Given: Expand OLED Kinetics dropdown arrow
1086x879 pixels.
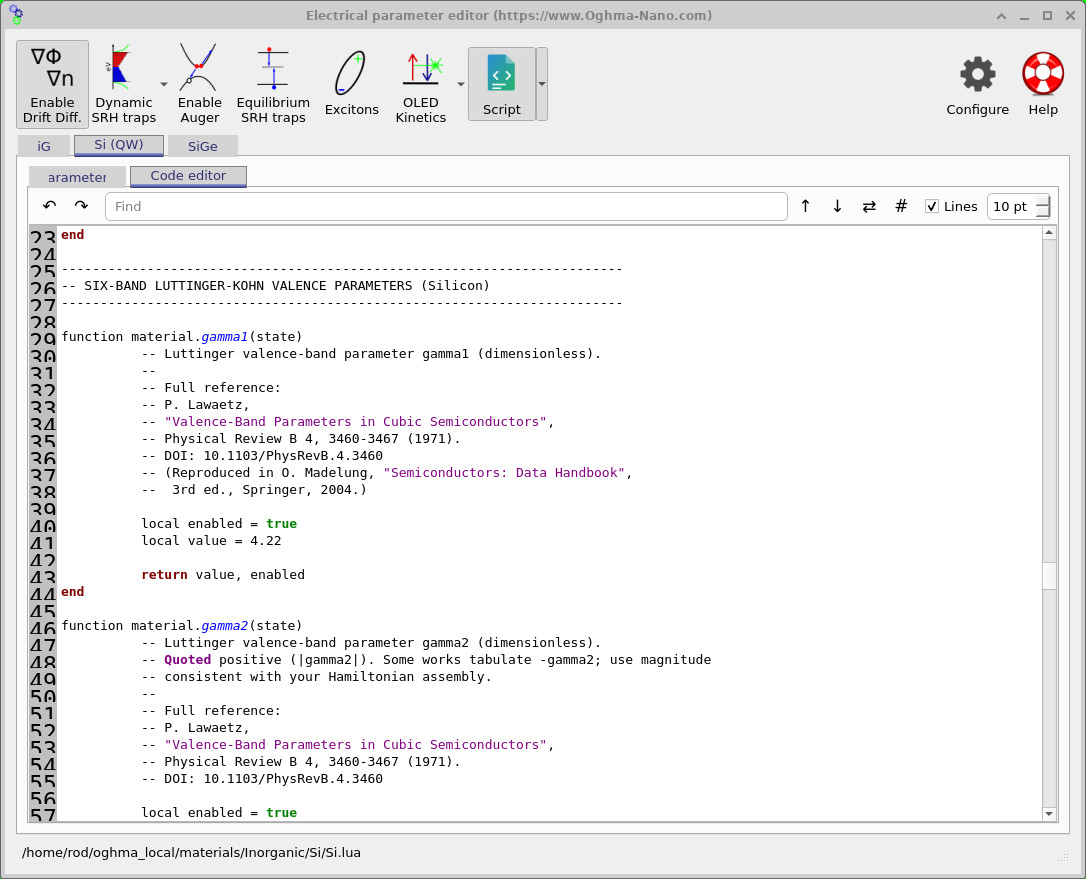Looking at the screenshot, I should click(x=461, y=84).
